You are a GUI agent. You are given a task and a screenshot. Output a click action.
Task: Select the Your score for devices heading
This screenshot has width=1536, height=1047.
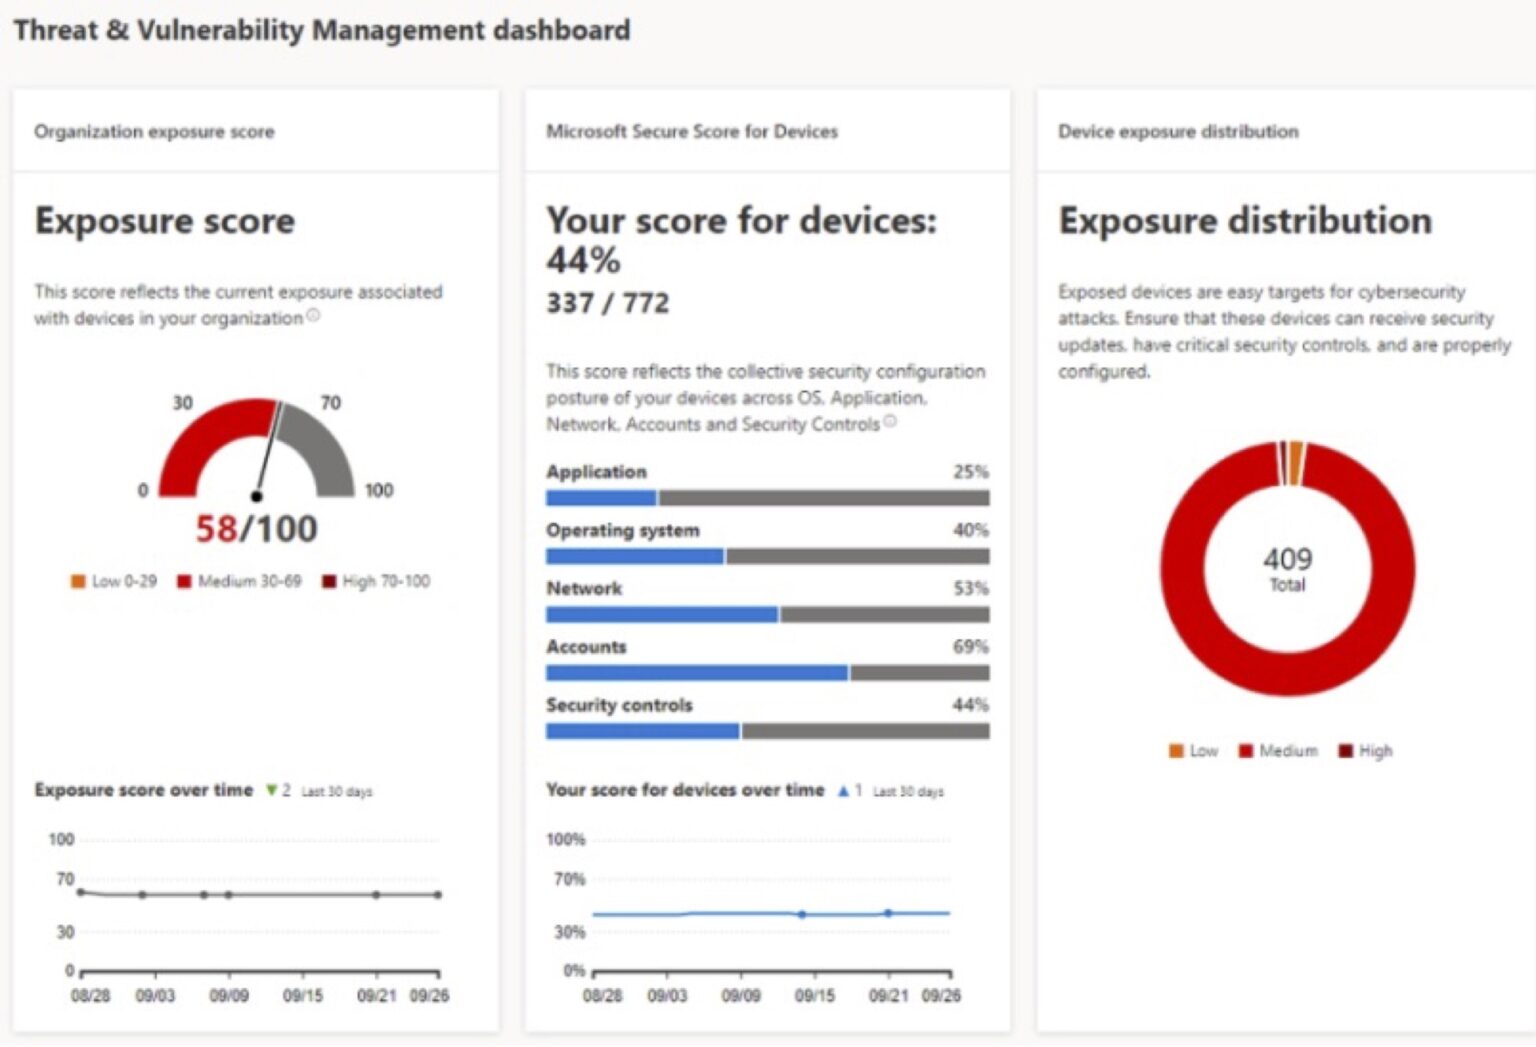pos(743,220)
